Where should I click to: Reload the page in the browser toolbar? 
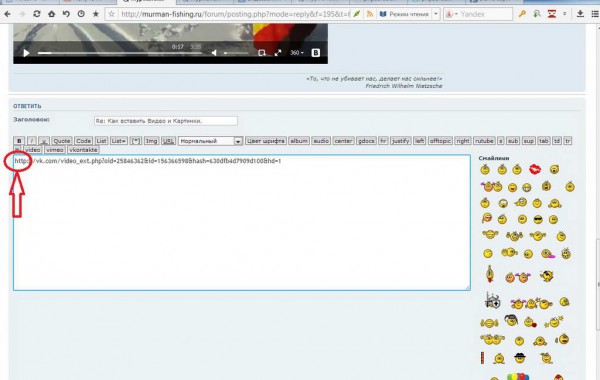pyautogui.click(x=37, y=14)
